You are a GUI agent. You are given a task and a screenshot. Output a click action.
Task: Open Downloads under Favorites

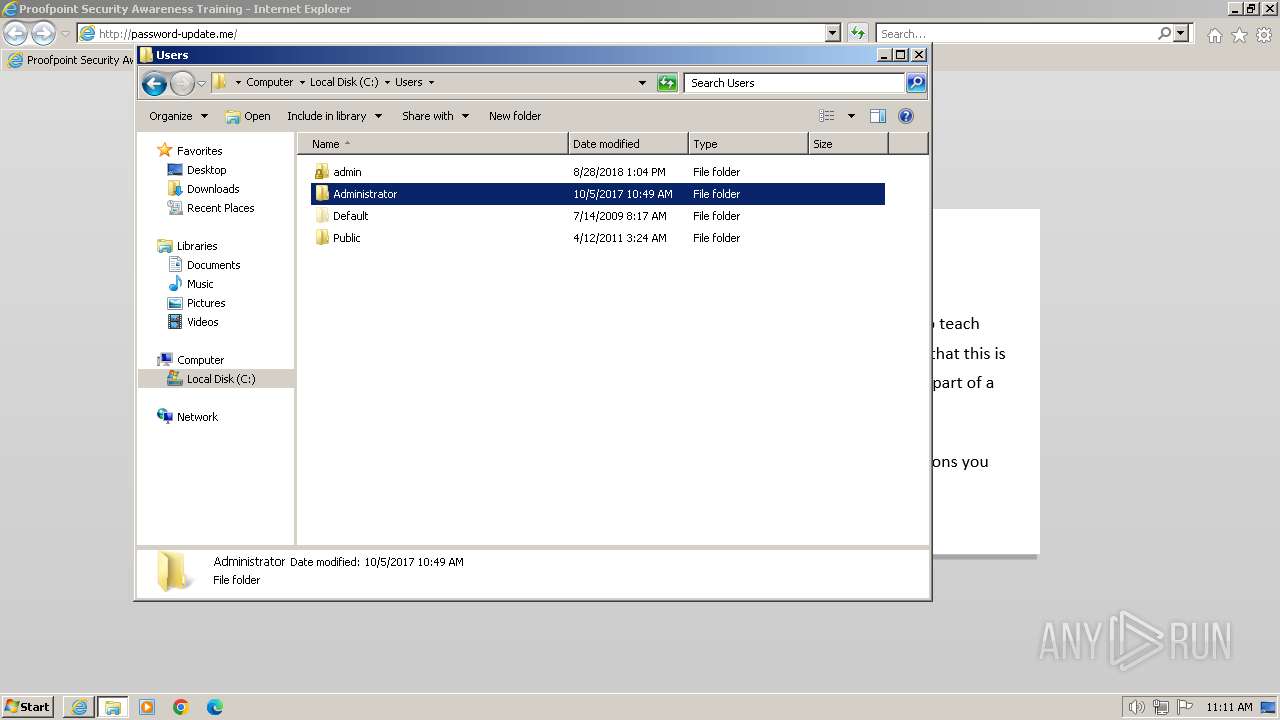coord(213,189)
